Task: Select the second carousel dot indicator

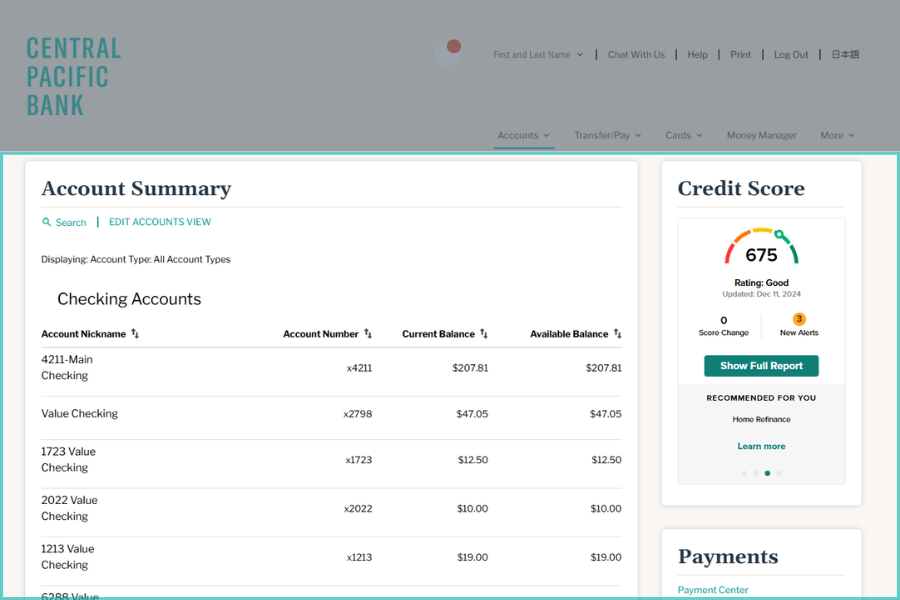Action: click(755, 473)
